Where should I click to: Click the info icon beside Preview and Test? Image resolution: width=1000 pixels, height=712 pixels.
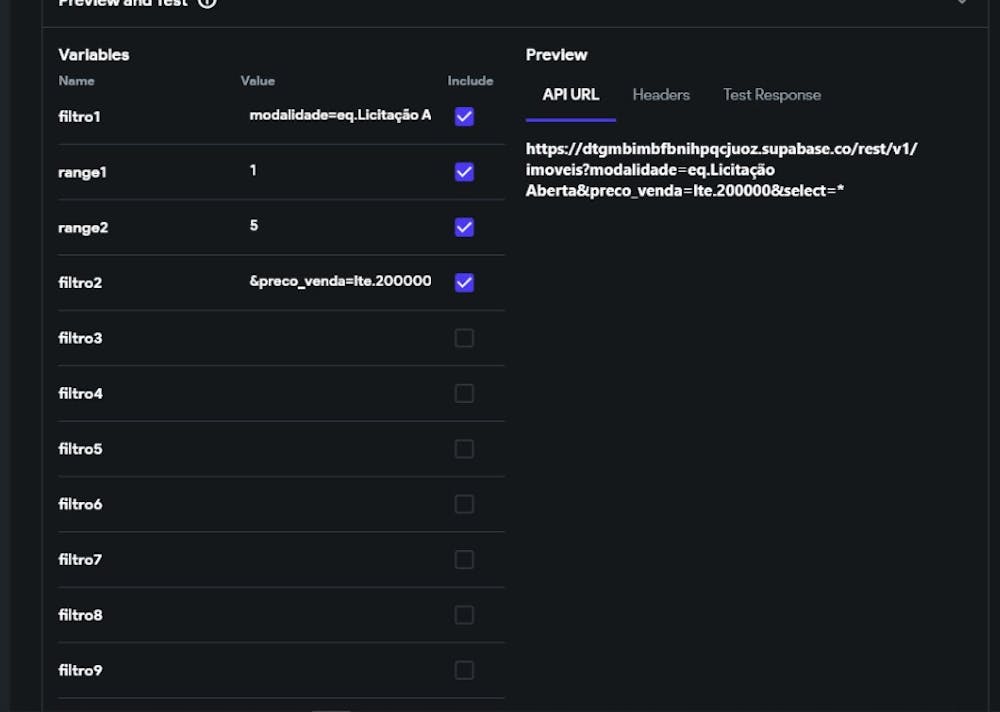207,3
